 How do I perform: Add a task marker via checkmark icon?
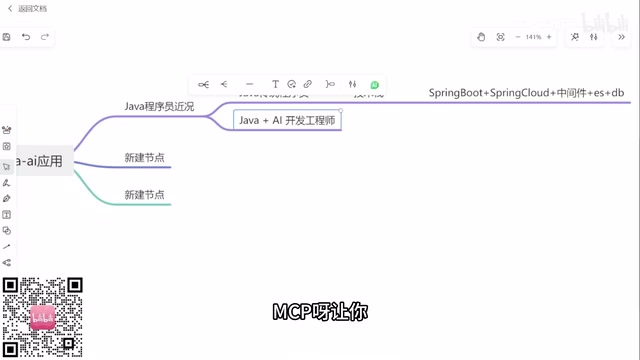(x=291, y=84)
